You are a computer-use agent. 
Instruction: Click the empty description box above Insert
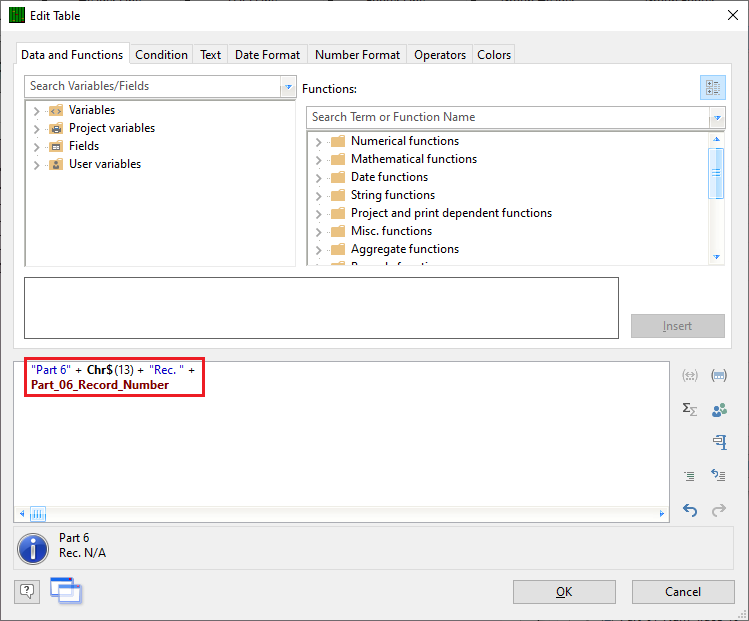(x=321, y=308)
